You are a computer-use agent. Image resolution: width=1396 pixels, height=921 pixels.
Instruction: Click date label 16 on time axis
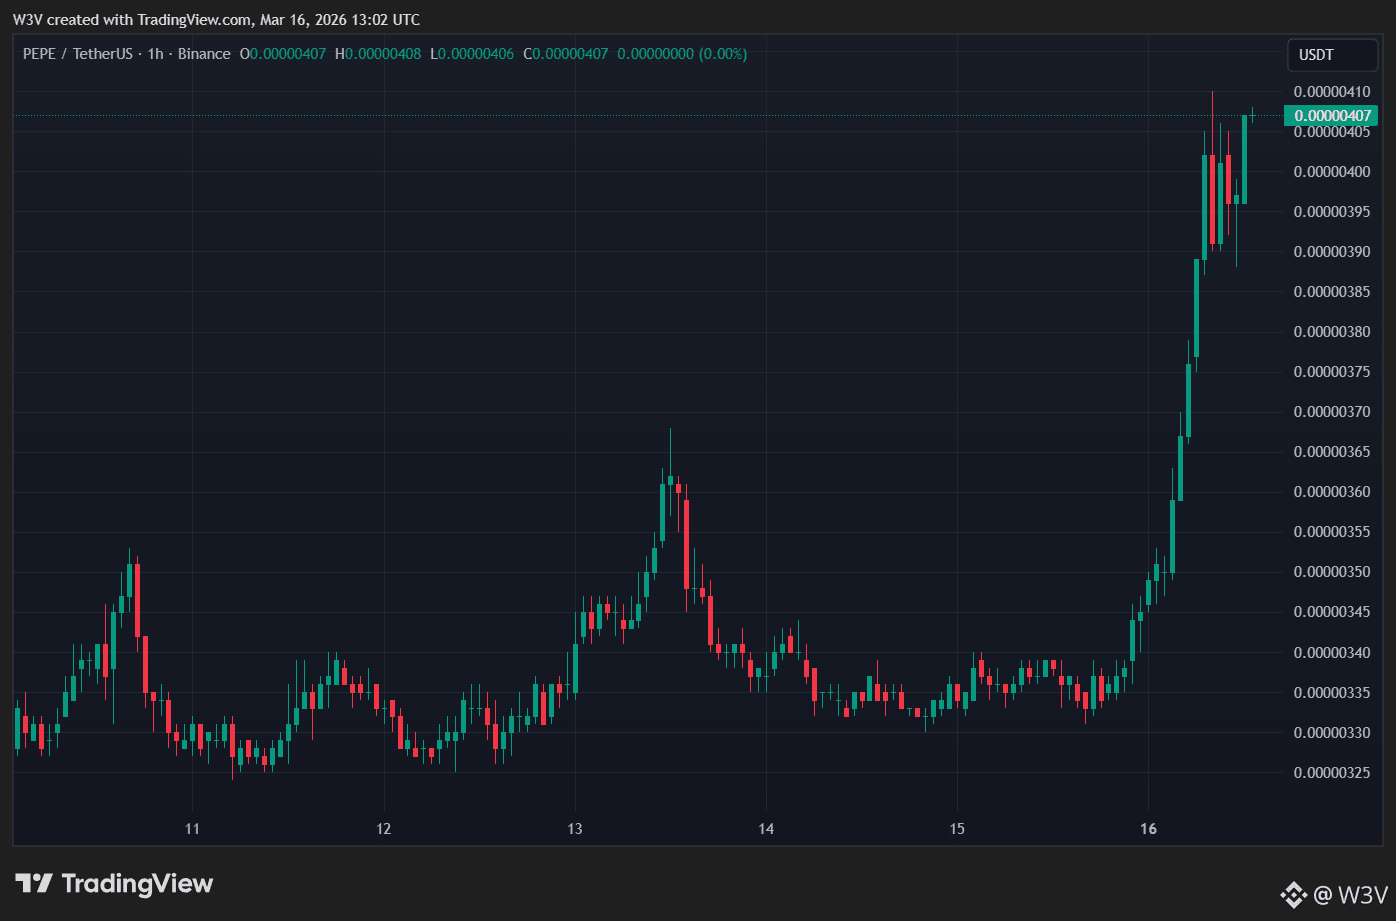click(x=1148, y=829)
